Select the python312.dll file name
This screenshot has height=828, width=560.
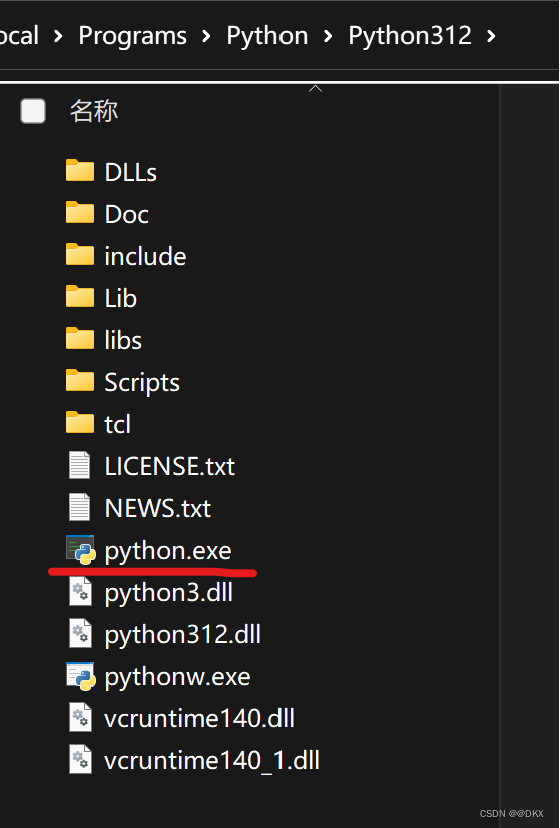[x=183, y=635]
